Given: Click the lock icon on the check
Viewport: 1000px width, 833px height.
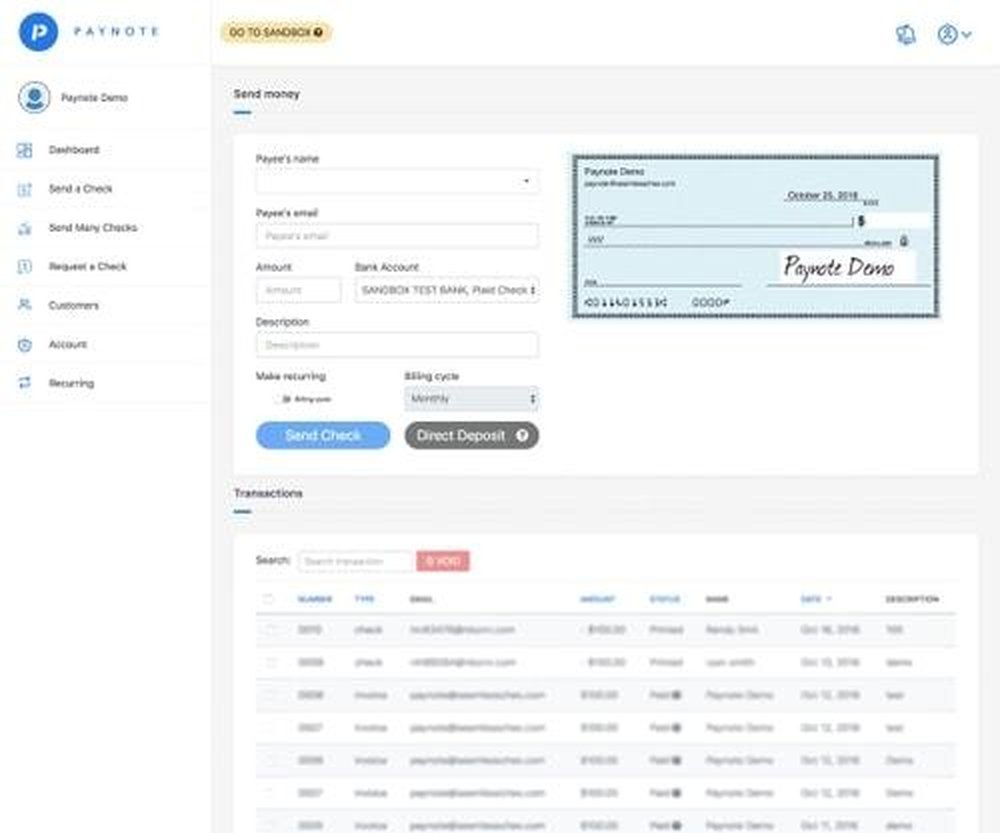Looking at the screenshot, I should coord(904,241).
